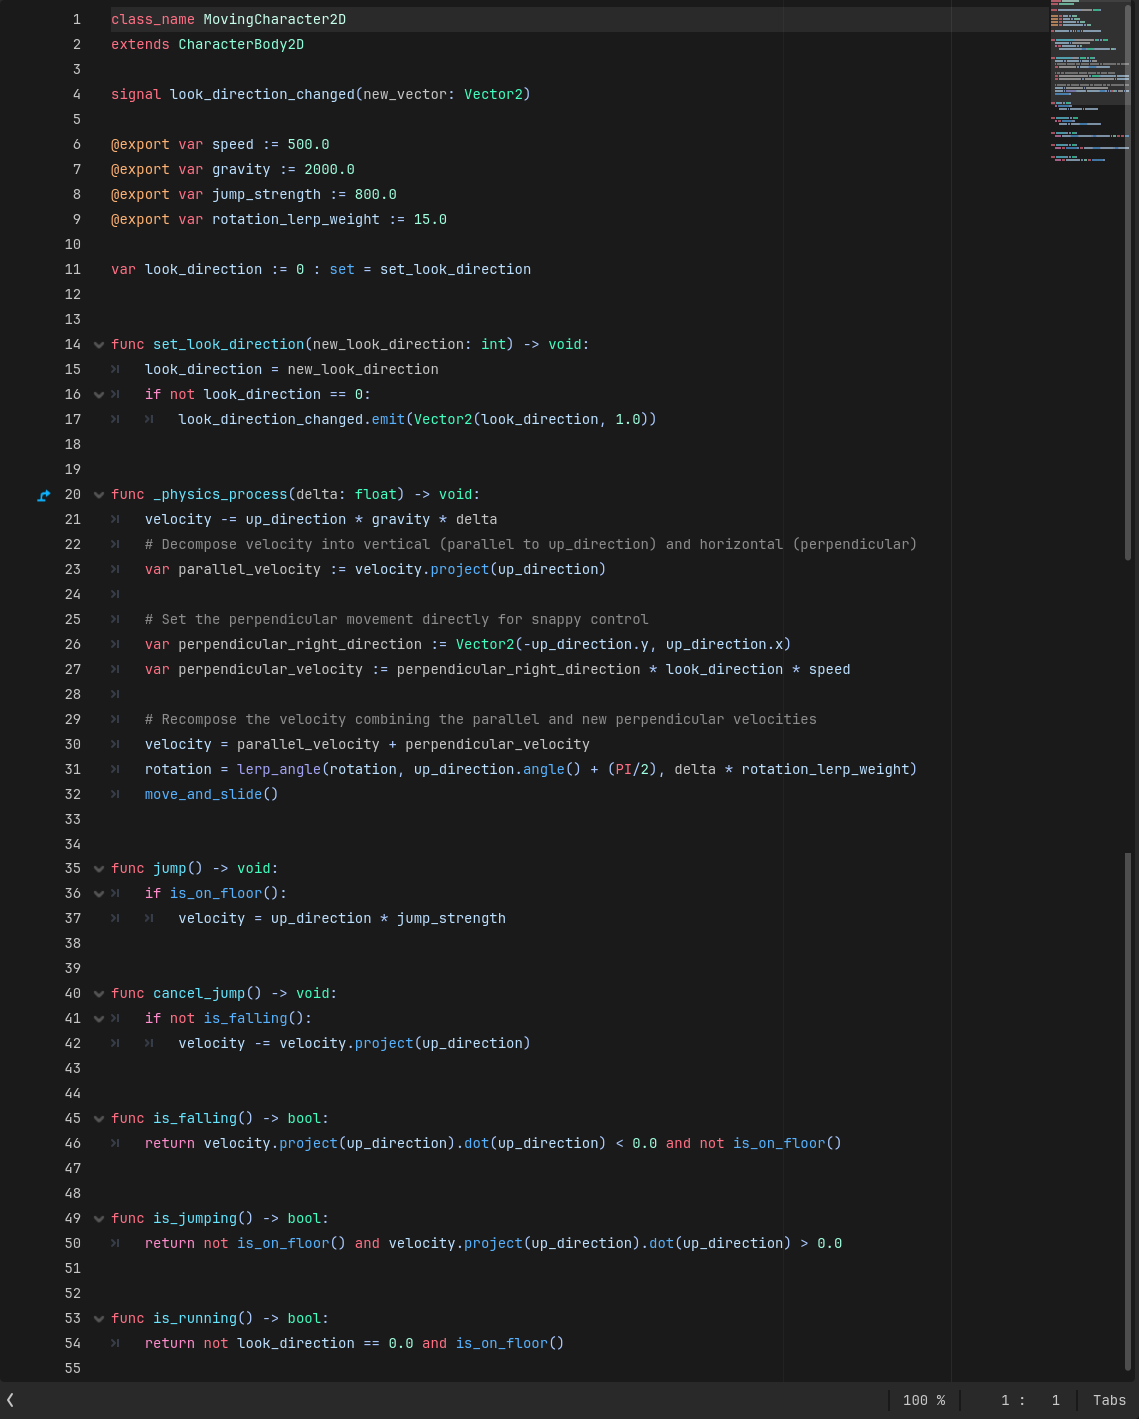The height and width of the screenshot is (1419, 1139).
Task: Click line number 20 in the gutter
Action: click(73, 494)
